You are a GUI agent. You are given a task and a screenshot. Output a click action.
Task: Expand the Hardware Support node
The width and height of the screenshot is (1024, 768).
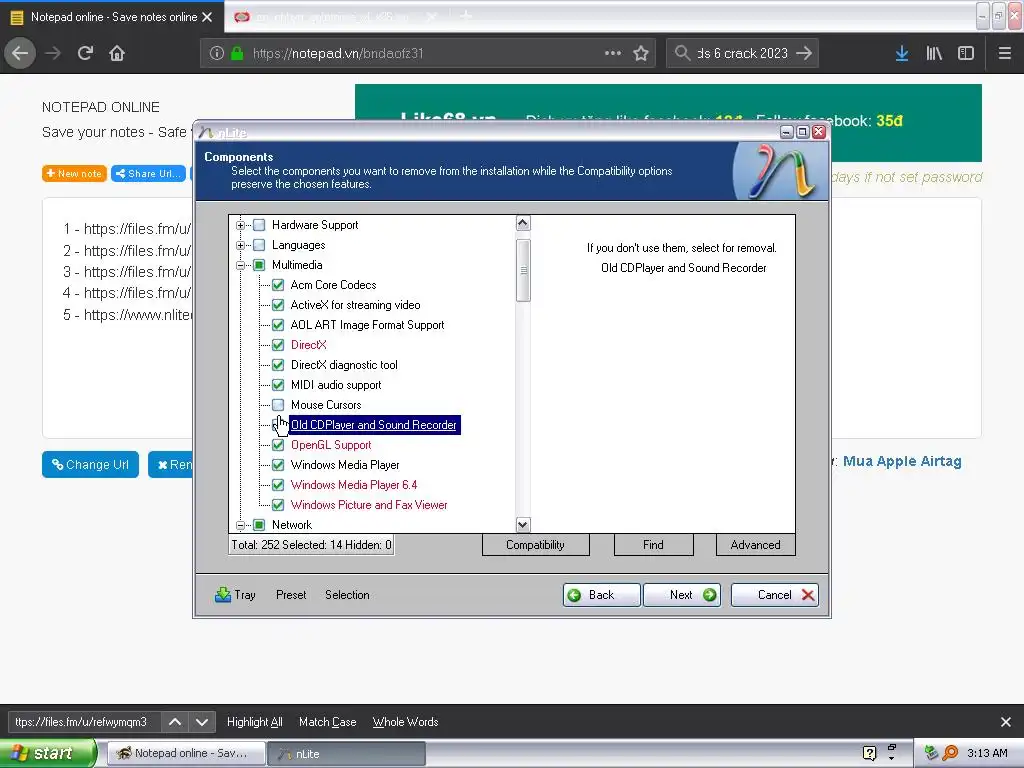pos(240,225)
